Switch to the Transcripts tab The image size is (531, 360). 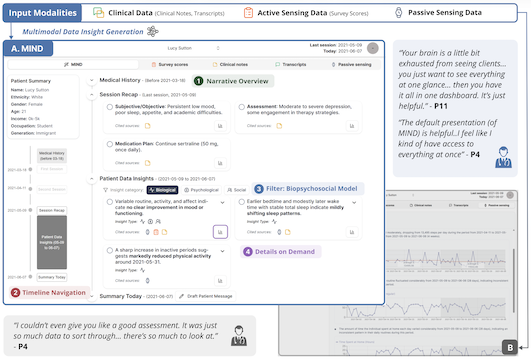point(291,64)
